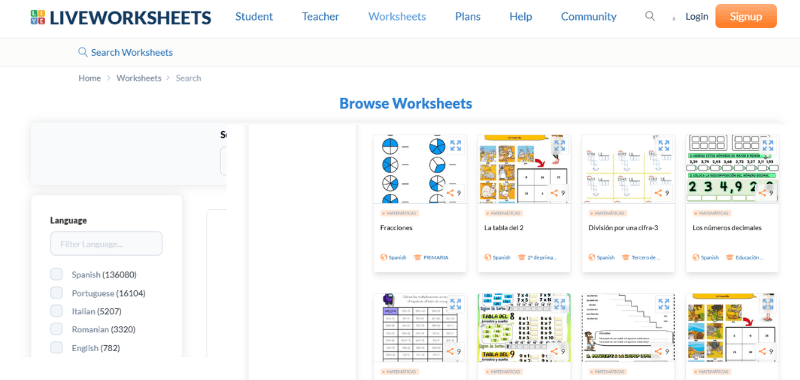Go to Home in the breadcrumb
Screen dimensions: 800x380
[x=89, y=78]
